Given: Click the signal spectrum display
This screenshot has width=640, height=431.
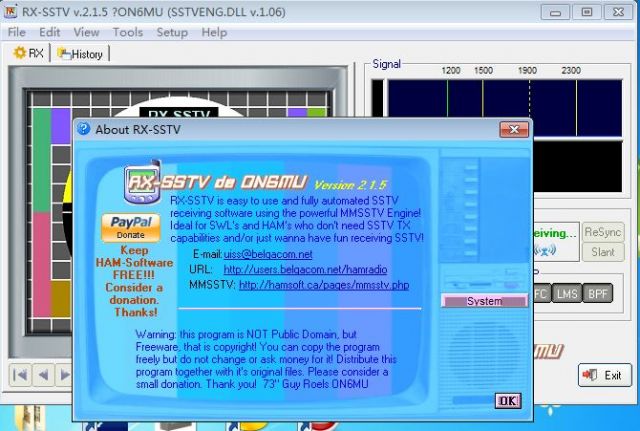Looking at the screenshot, I should 504,108.
